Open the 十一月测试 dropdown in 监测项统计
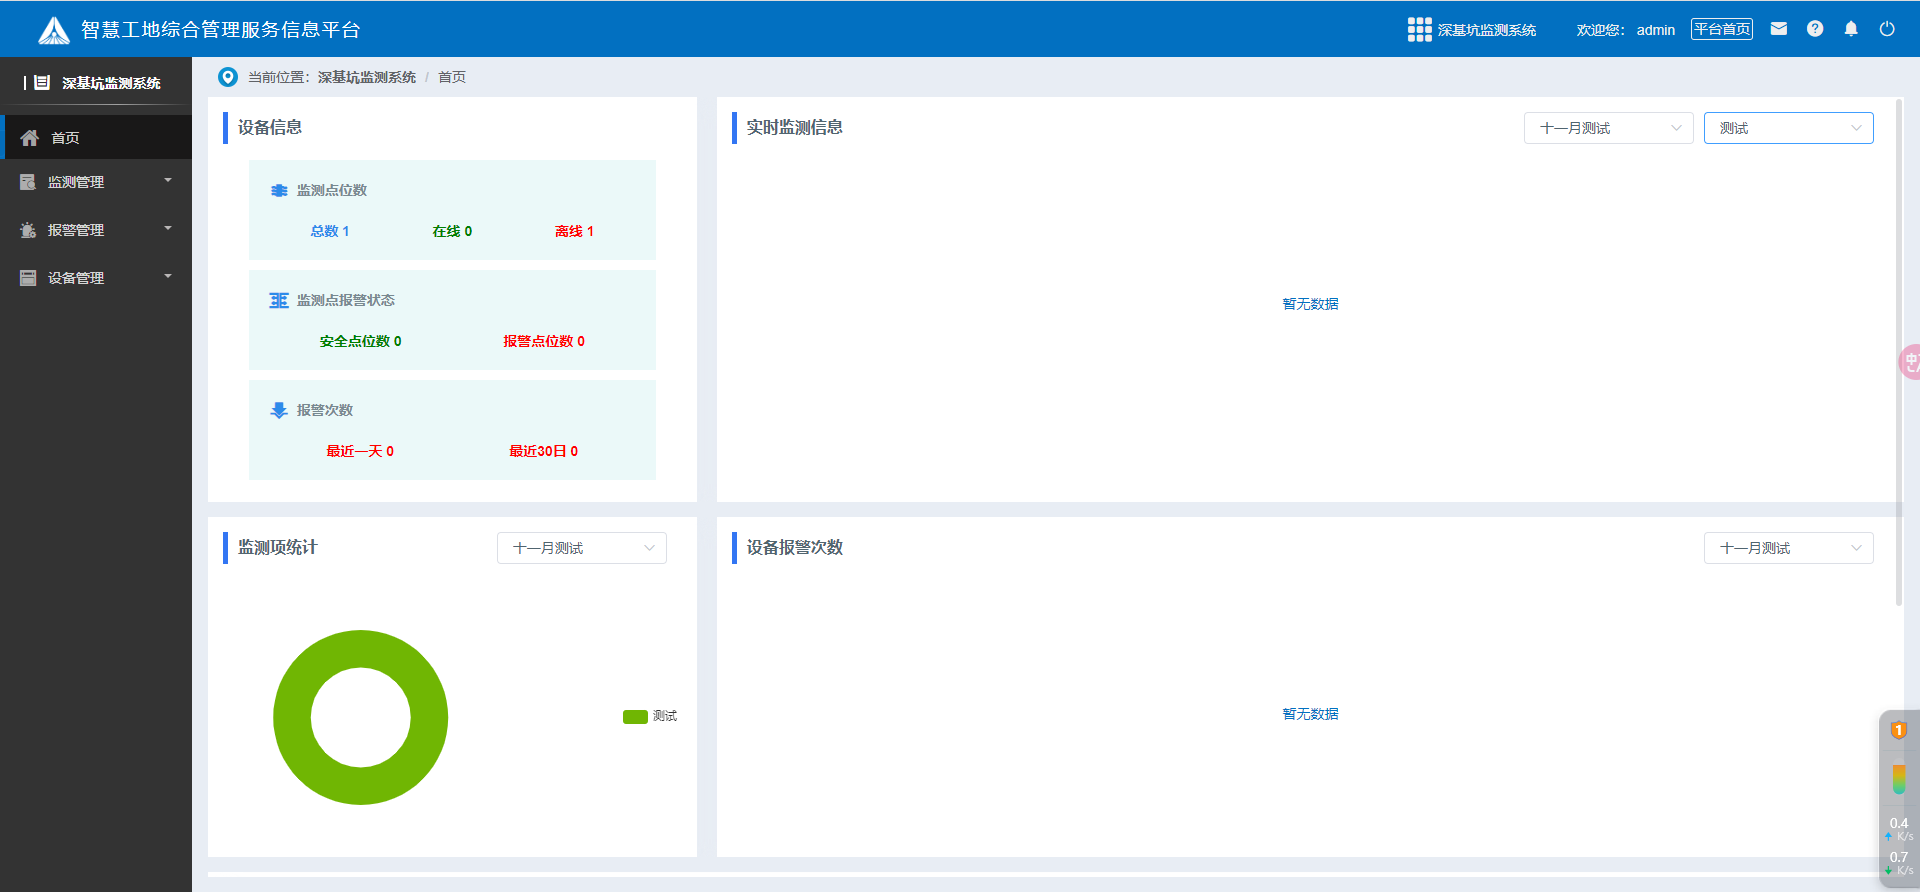The image size is (1920, 892). point(581,548)
